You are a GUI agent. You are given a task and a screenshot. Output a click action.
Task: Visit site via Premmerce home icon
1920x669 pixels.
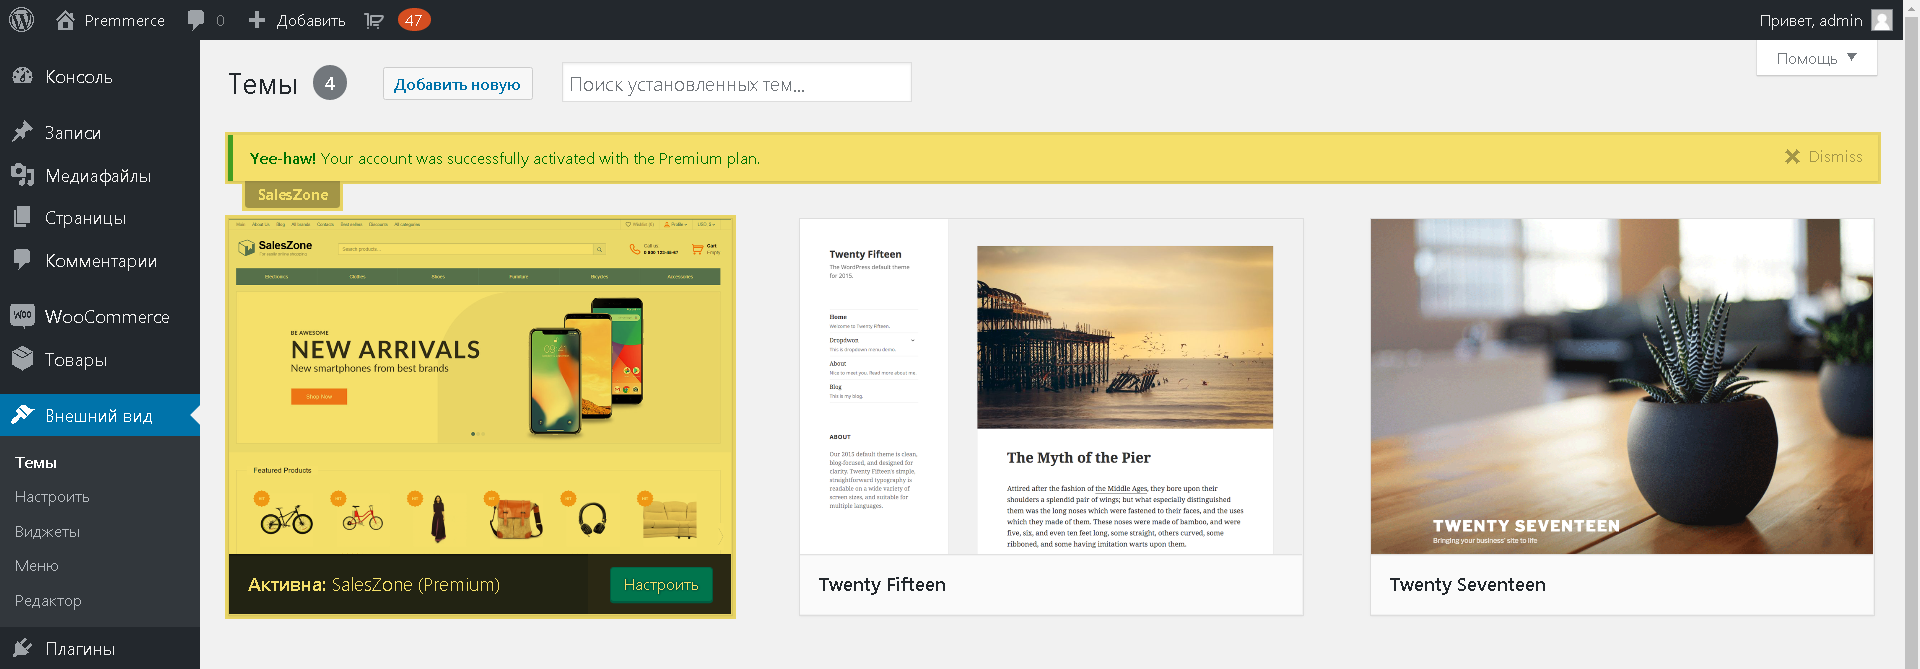65,20
